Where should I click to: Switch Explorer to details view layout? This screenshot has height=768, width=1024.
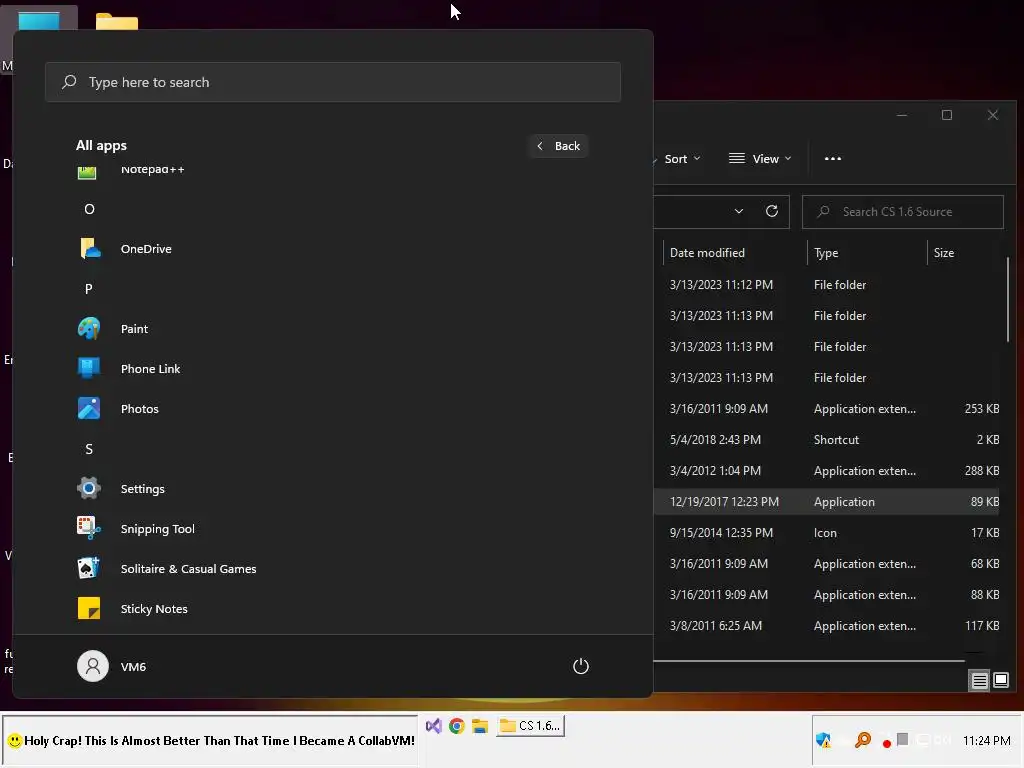pos(979,681)
